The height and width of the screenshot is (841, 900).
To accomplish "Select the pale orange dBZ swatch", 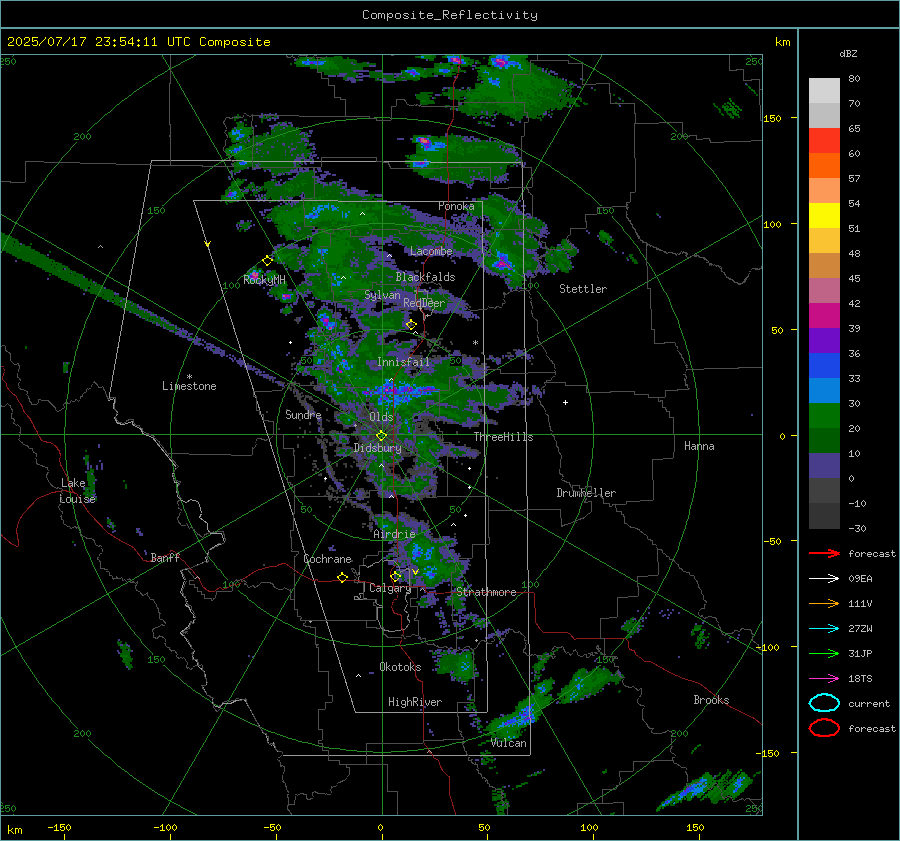I will (x=824, y=191).
